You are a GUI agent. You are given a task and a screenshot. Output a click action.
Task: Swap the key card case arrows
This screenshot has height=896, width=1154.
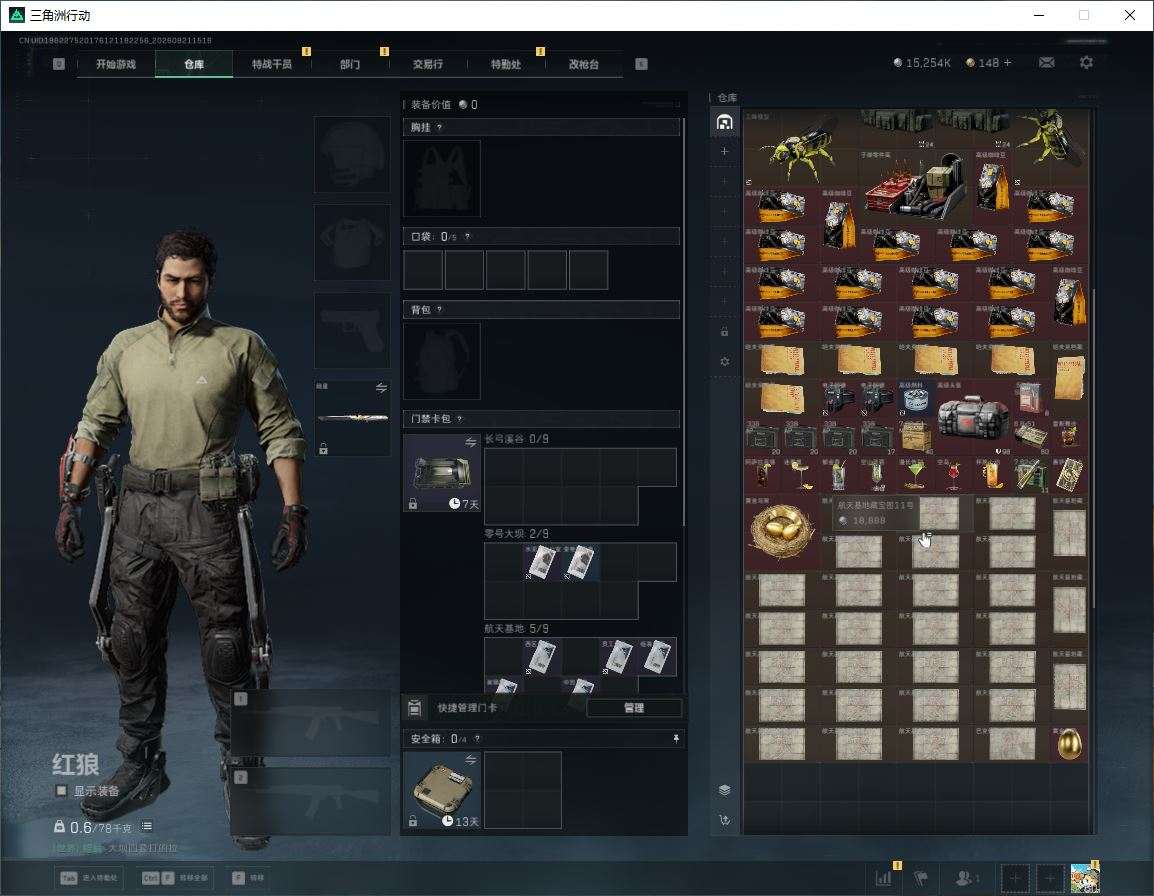point(470,442)
